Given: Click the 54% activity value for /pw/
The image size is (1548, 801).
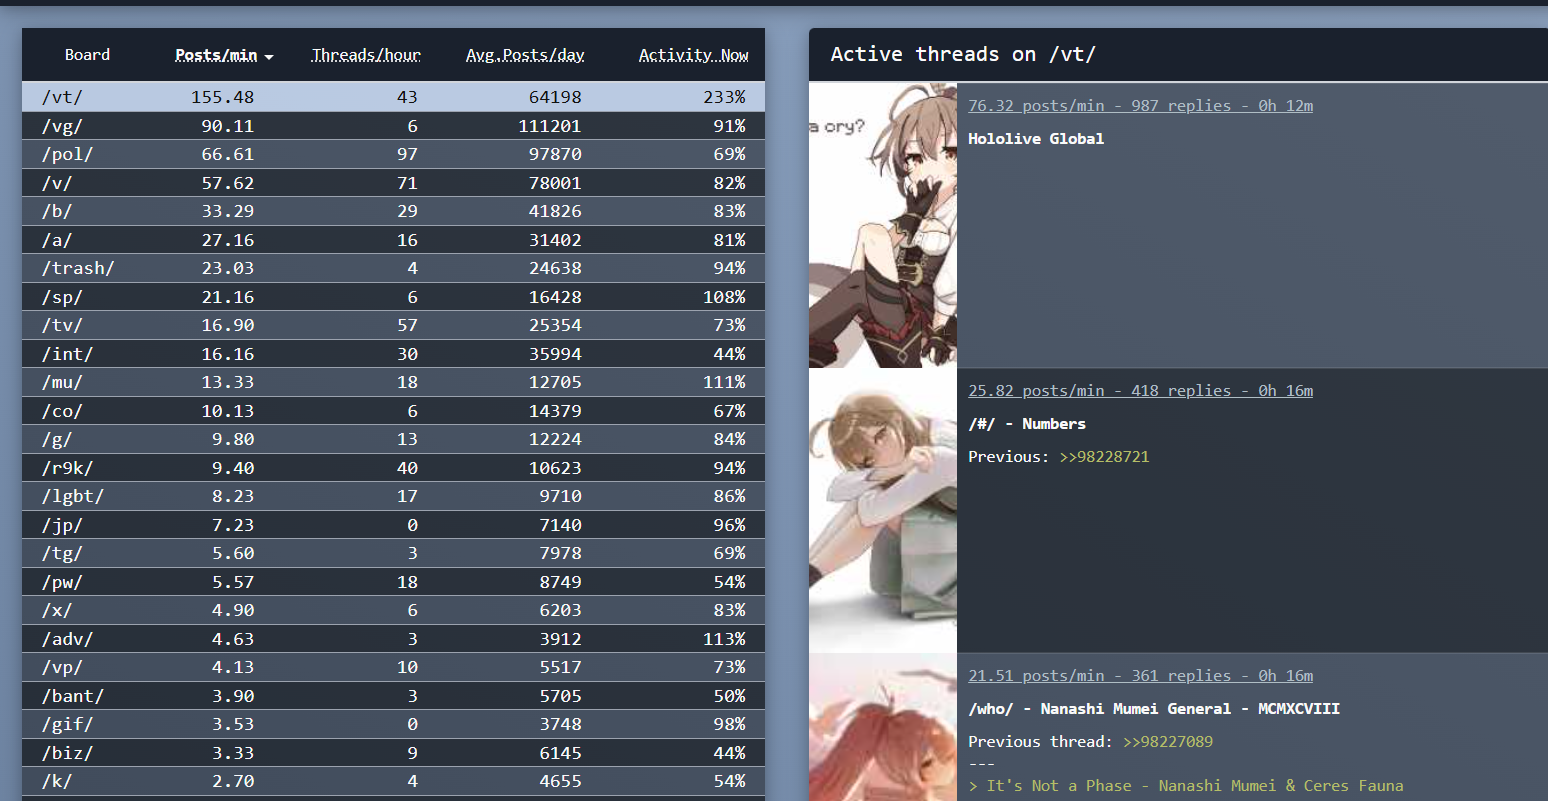Looking at the screenshot, I should (x=729, y=582).
